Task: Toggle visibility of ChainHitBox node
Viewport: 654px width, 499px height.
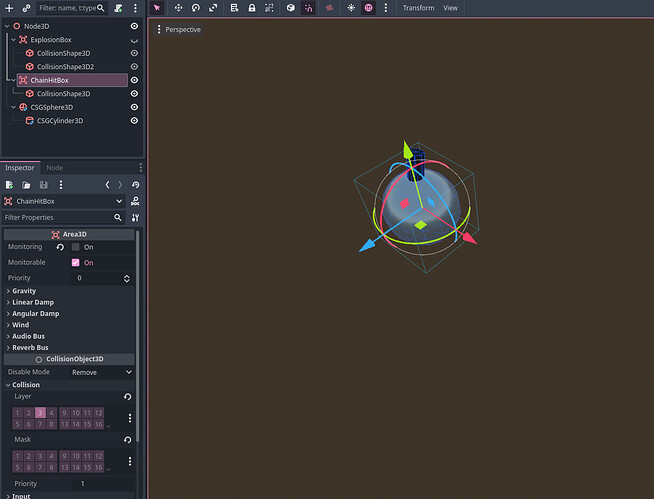Action: (x=134, y=80)
